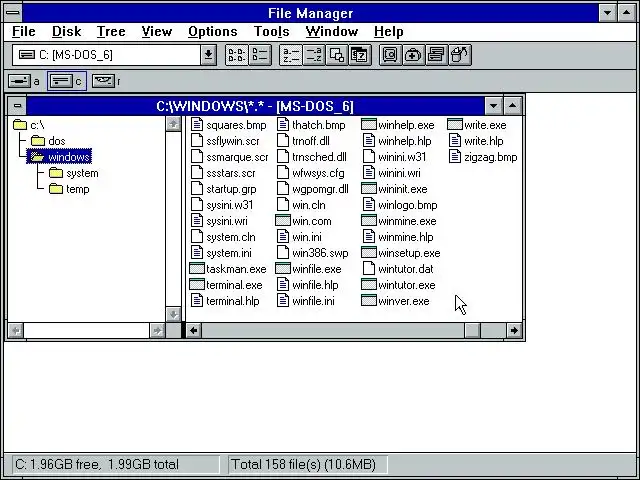Launch the Backup tool (safe icon)
Viewport: 640px width, 480px height.
click(x=390, y=55)
